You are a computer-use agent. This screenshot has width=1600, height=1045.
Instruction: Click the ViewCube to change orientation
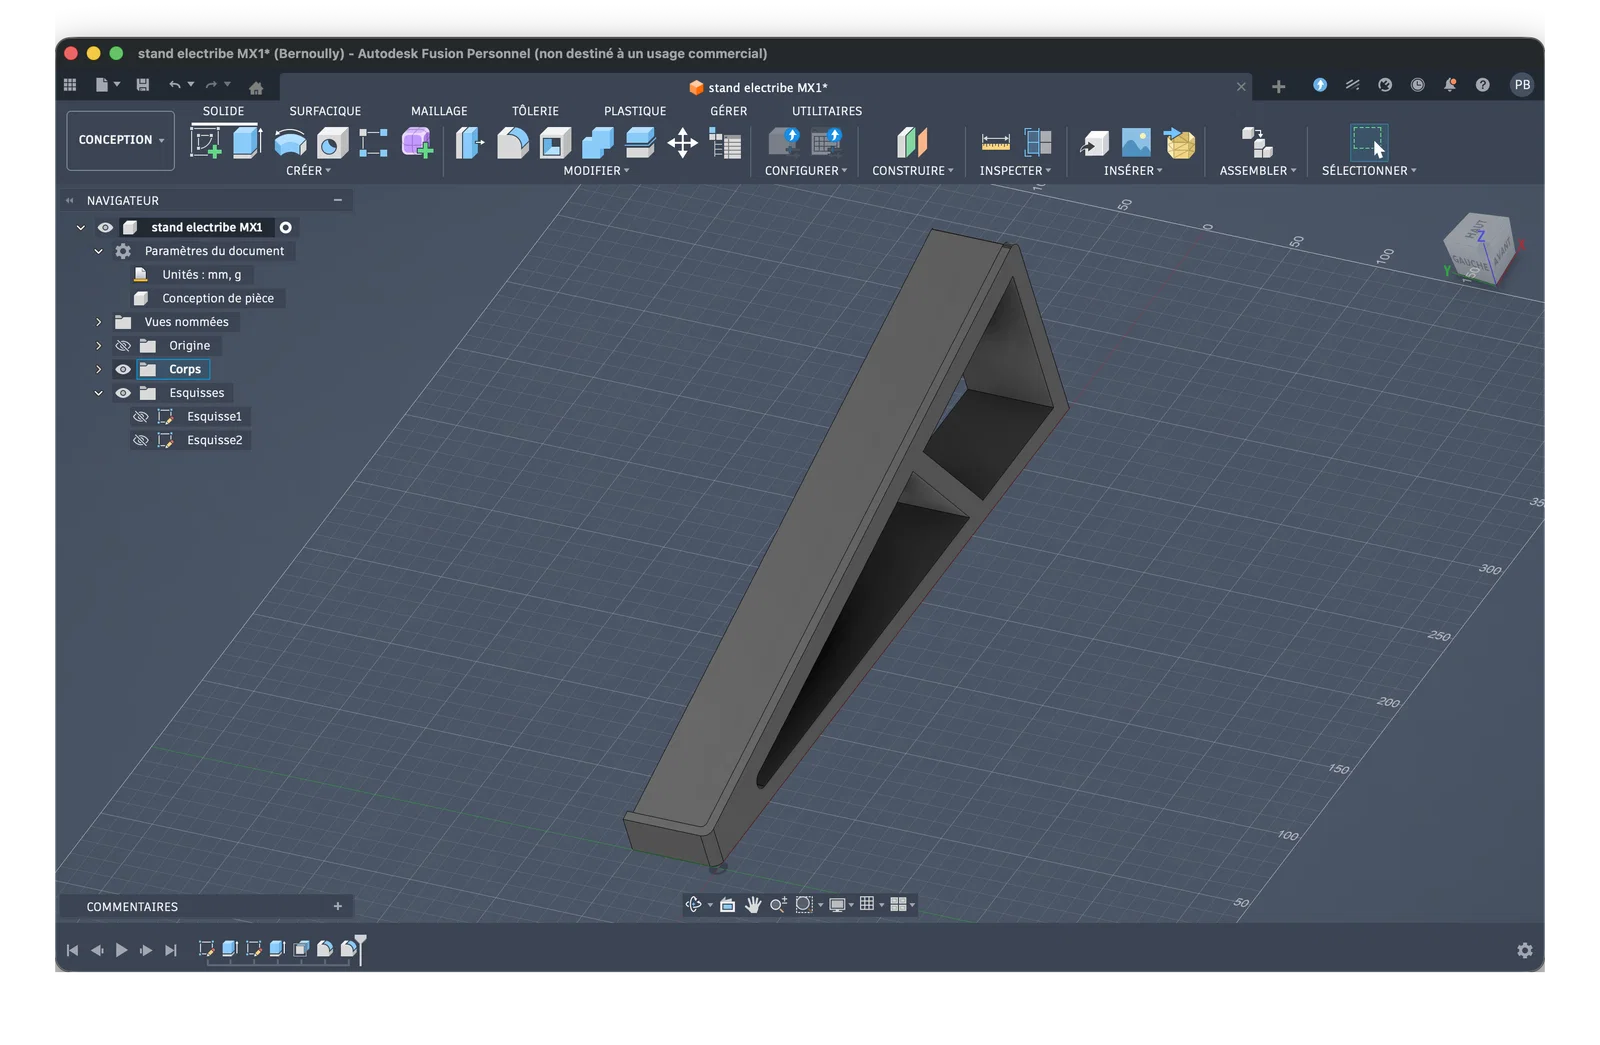[x=1479, y=247]
